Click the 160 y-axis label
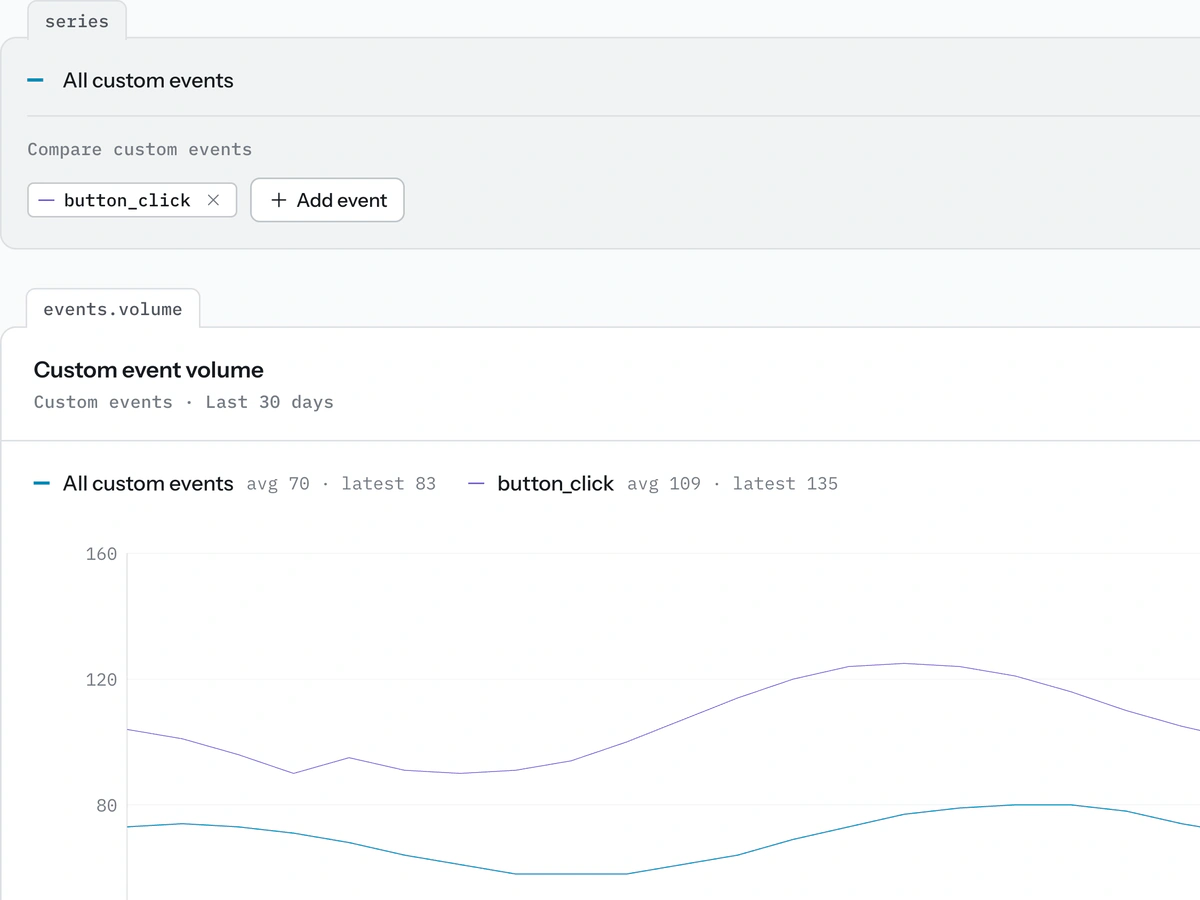Viewport: 1200px width, 900px height. click(102, 554)
